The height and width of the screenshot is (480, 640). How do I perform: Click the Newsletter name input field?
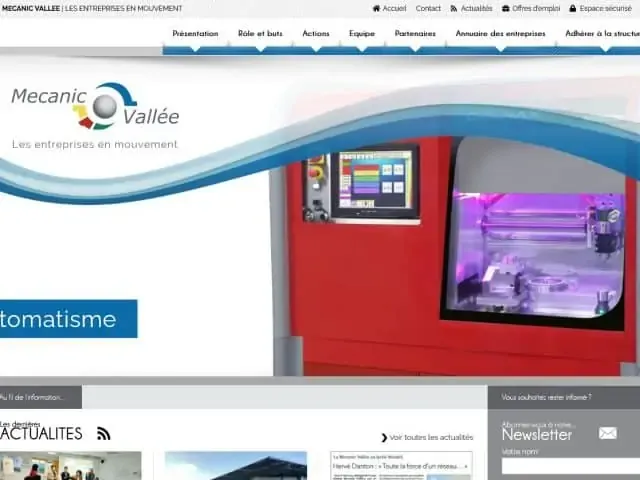tap(570, 466)
